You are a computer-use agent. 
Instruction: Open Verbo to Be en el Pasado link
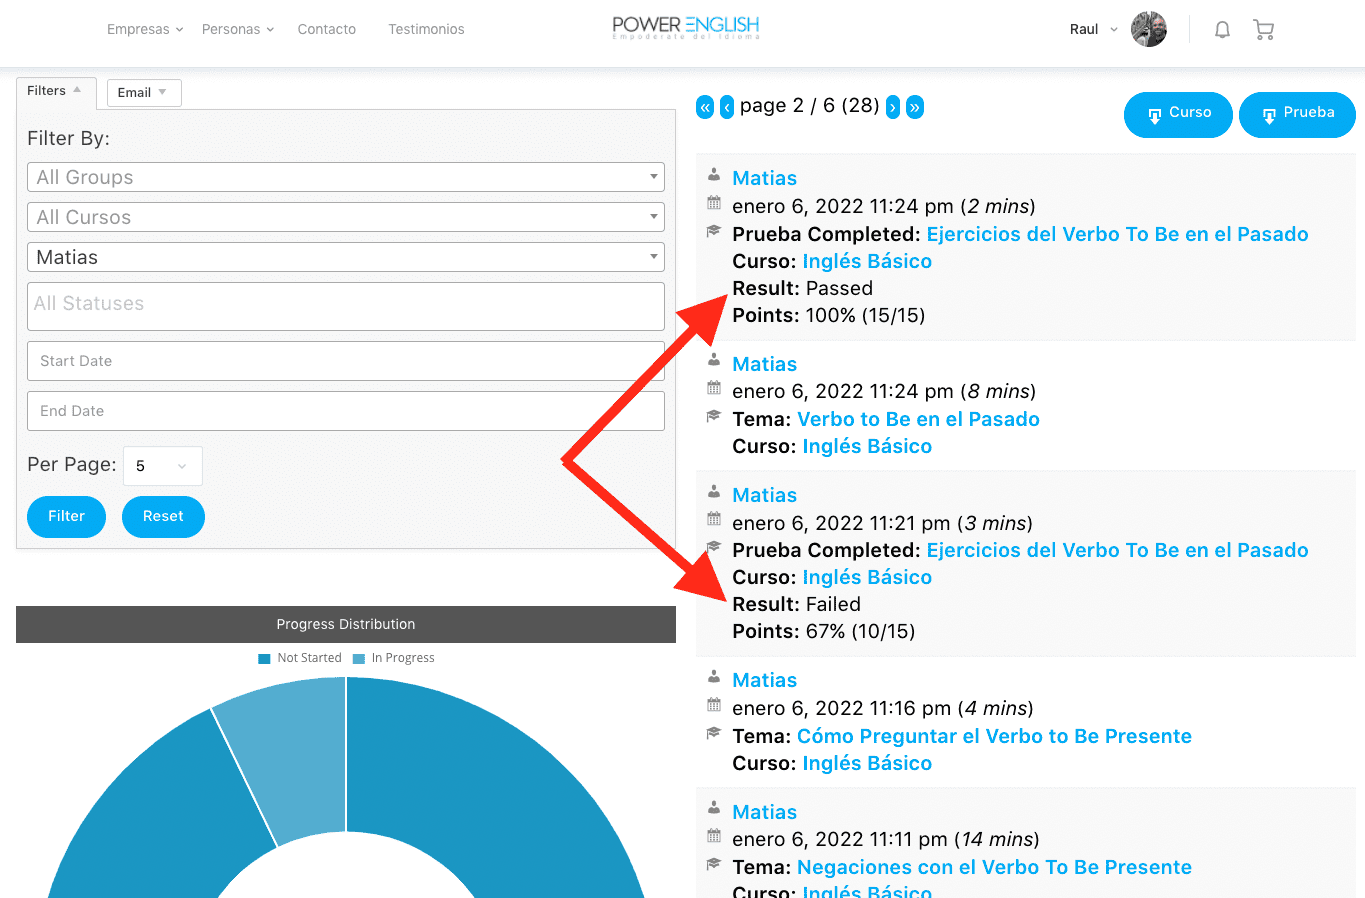pos(918,419)
